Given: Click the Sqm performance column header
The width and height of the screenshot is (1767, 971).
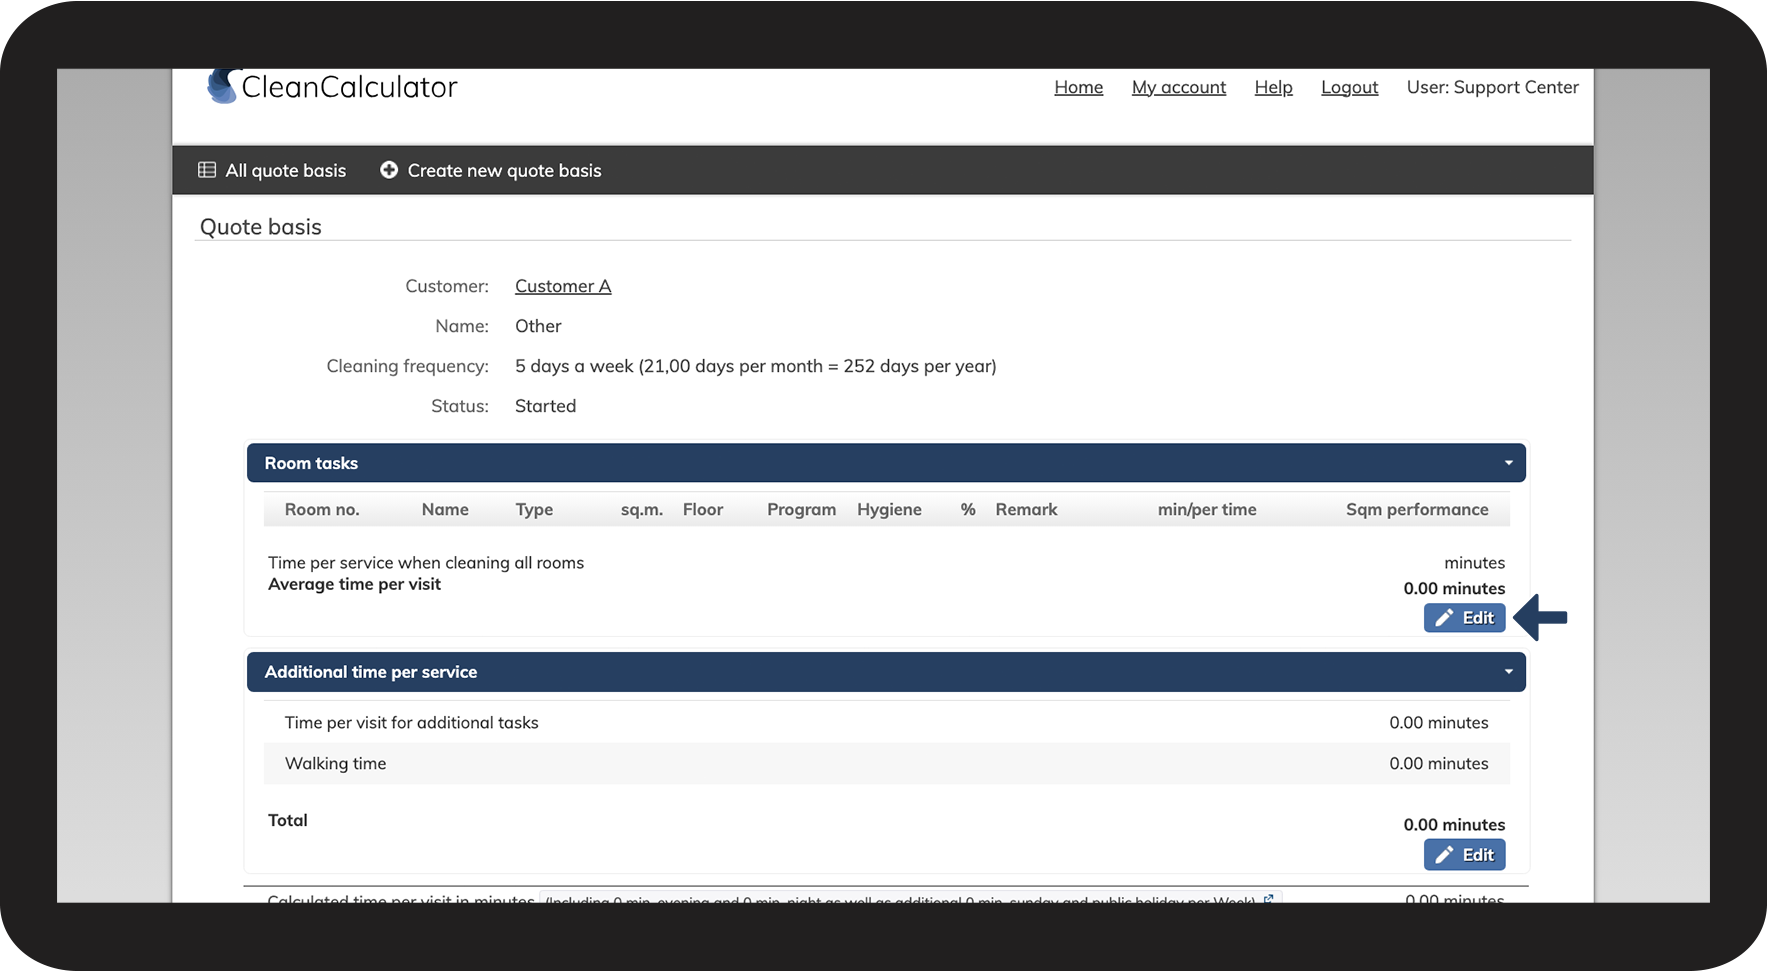Looking at the screenshot, I should pos(1417,509).
